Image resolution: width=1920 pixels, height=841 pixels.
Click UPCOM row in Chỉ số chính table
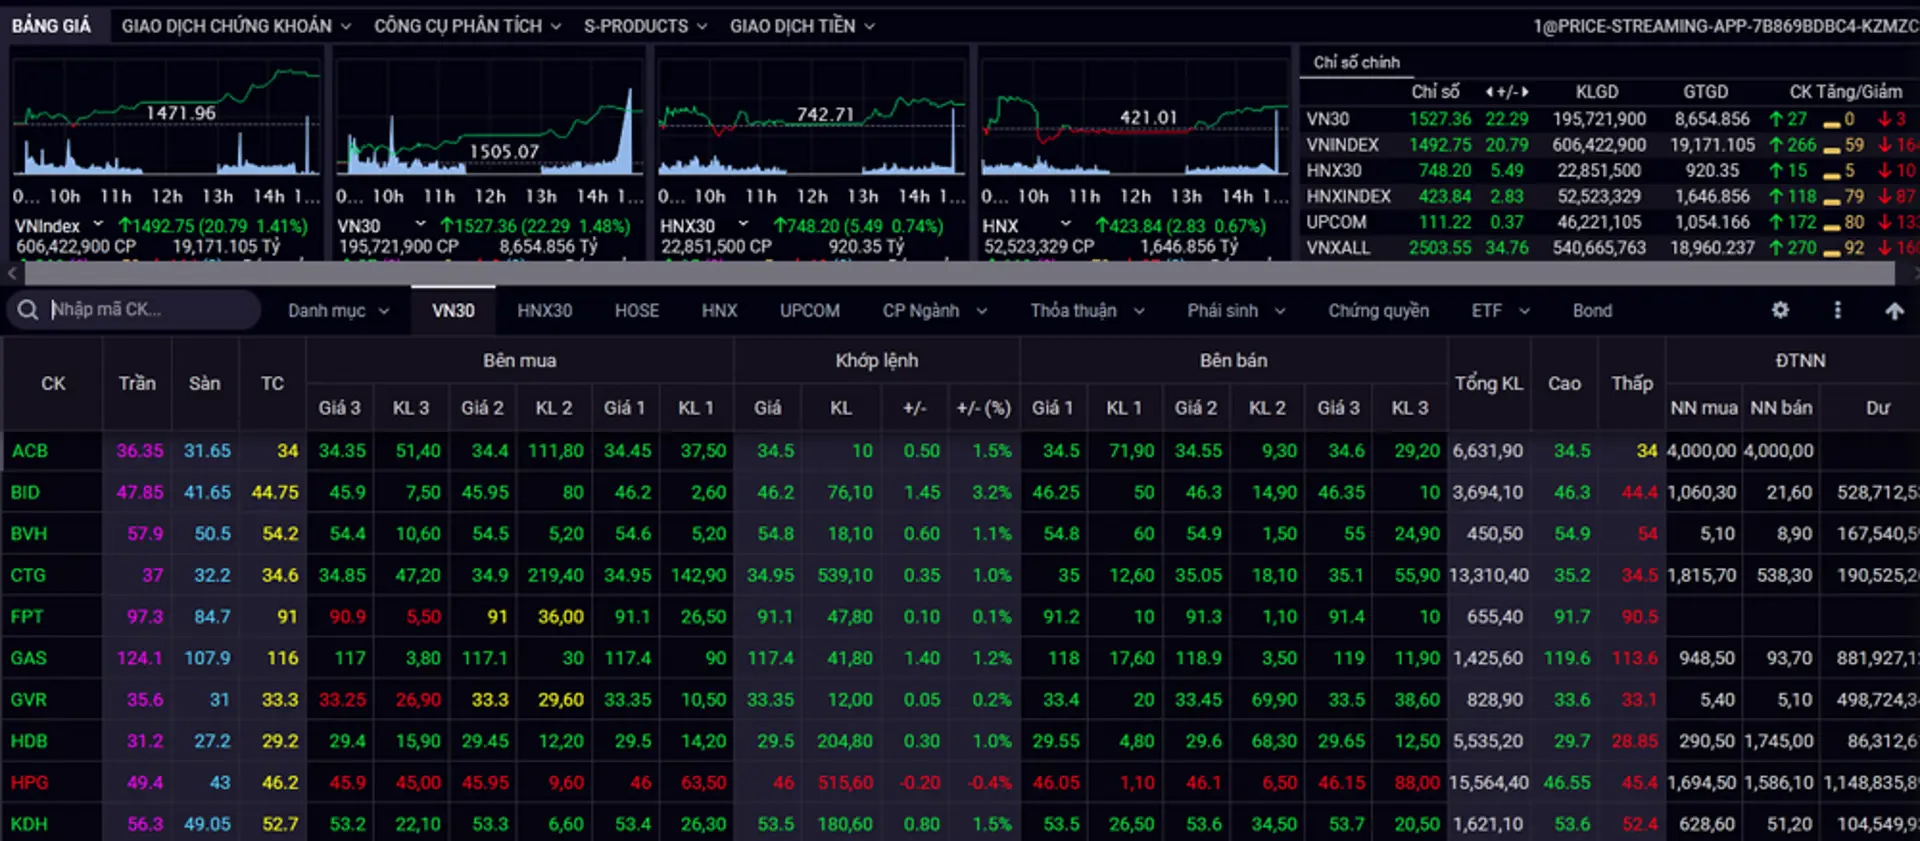[x=1610, y=222]
